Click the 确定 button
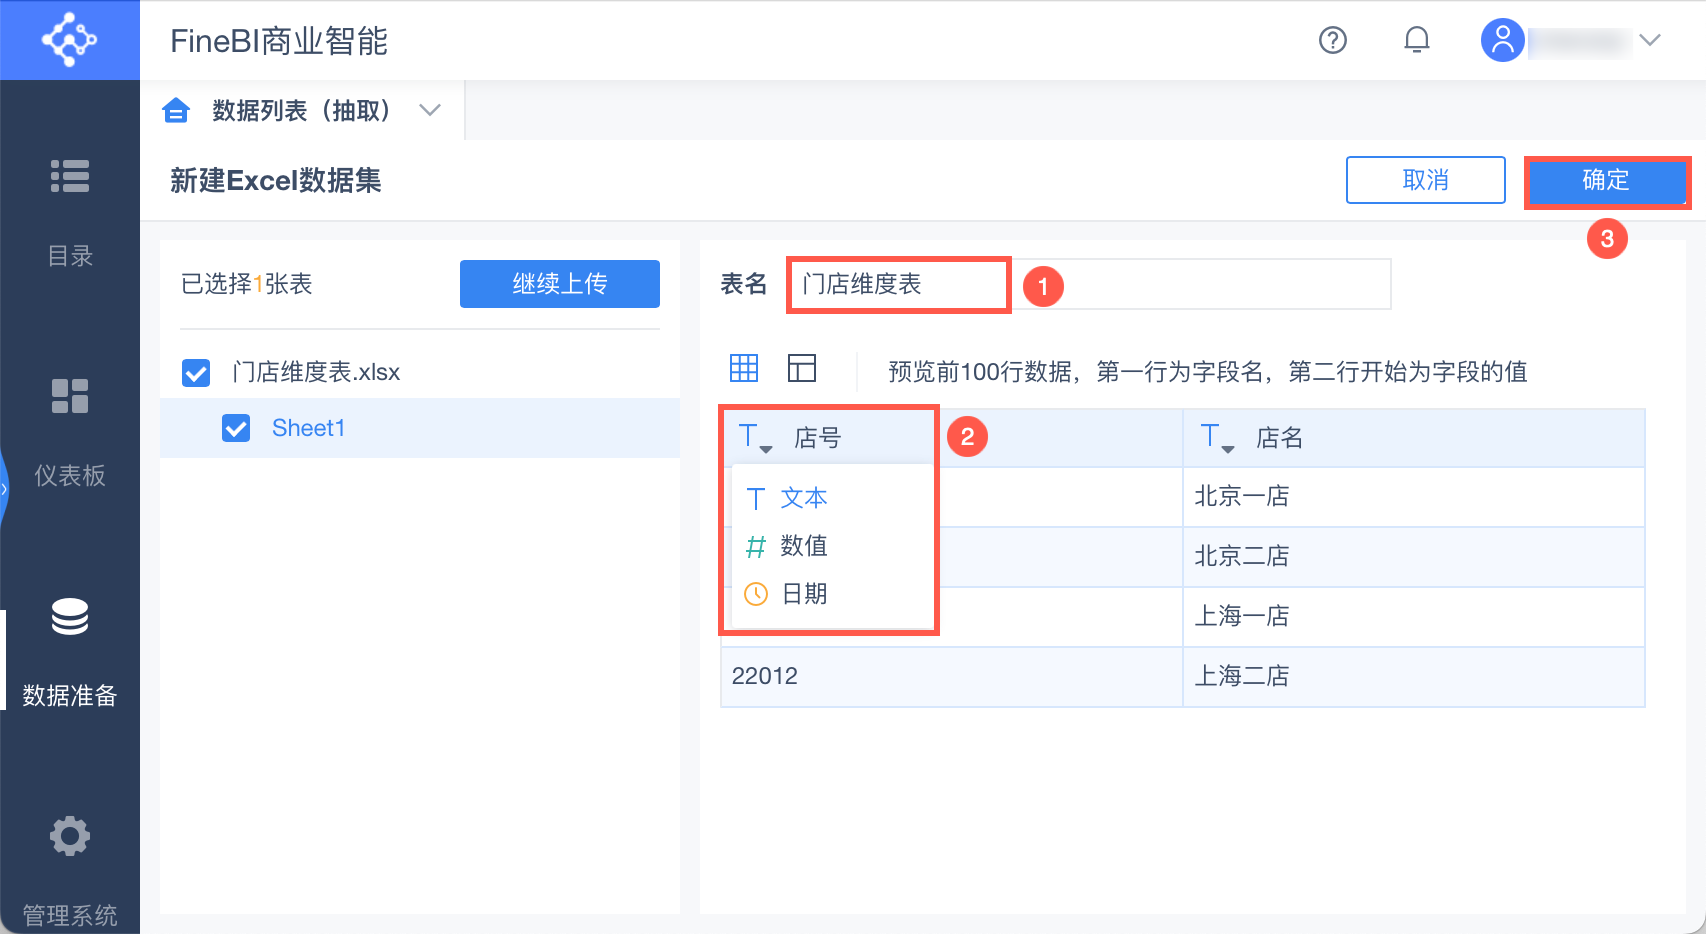The width and height of the screenshot is (1706, 934). [1606, 181]
